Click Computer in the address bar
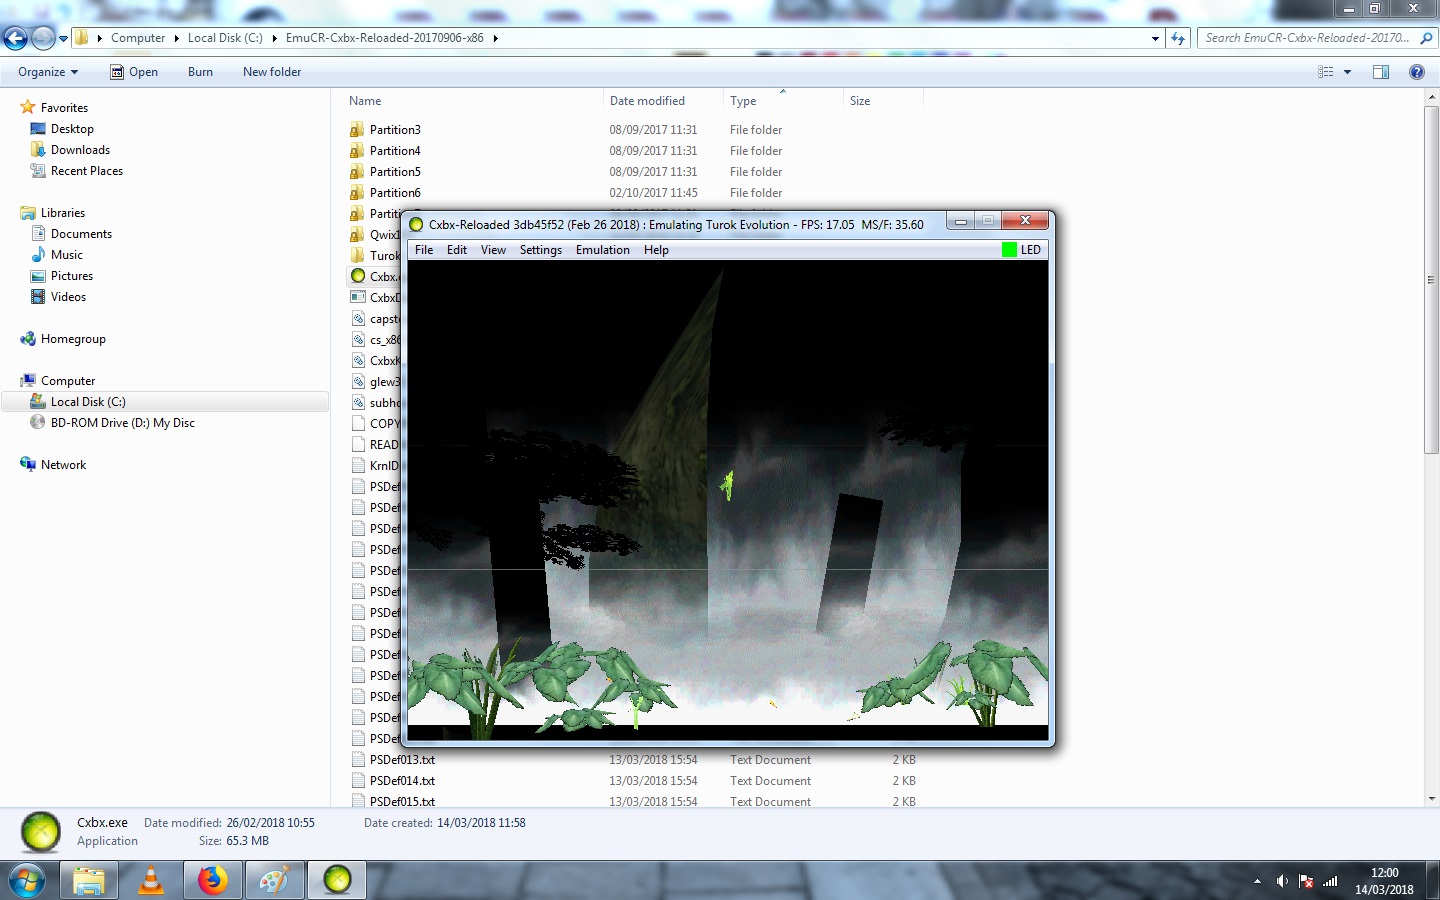This screenshot has width=1440, height=900. 138,38
